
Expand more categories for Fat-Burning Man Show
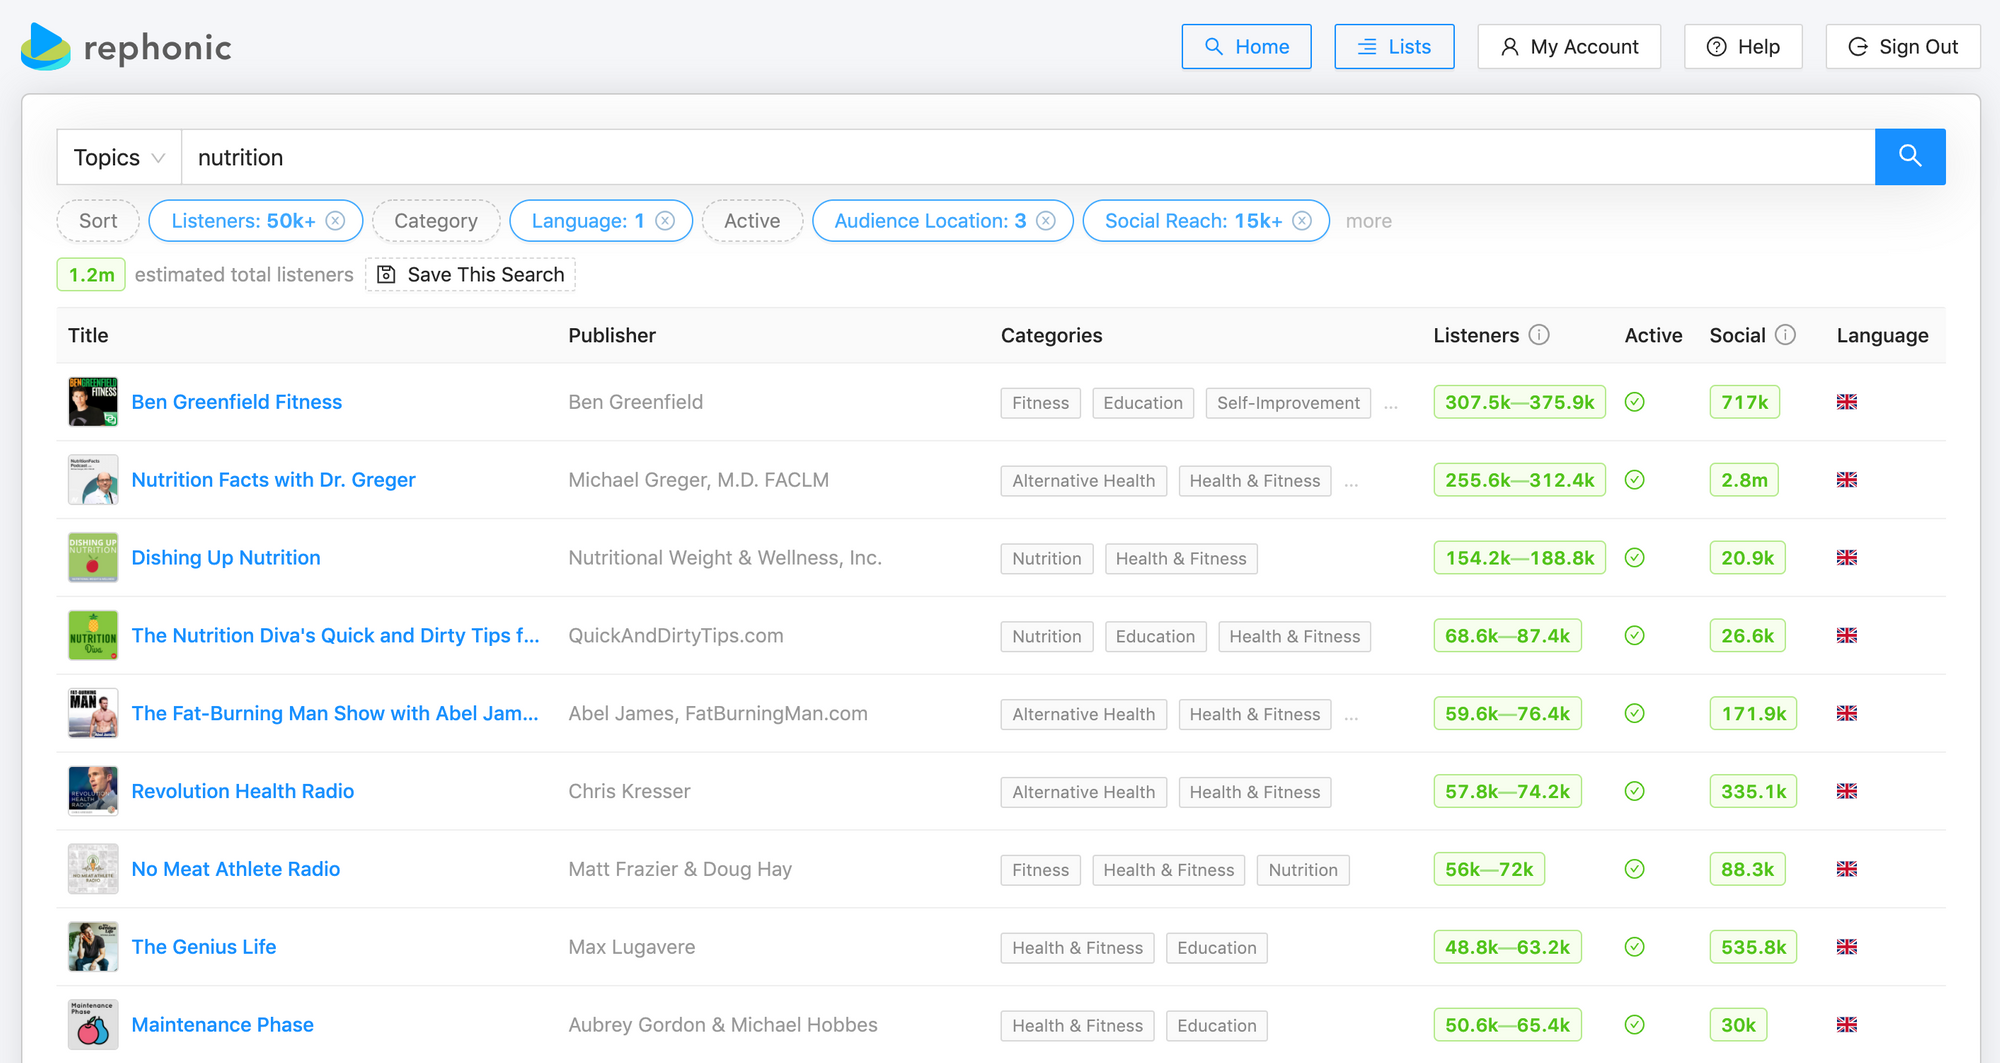(1351, 715)
